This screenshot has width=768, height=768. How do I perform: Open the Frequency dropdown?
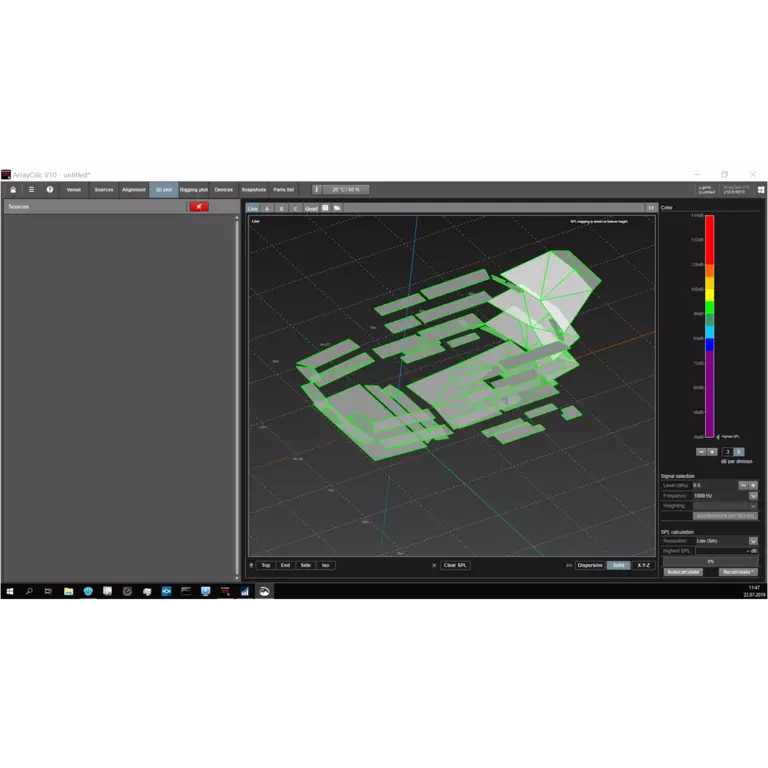753,495
